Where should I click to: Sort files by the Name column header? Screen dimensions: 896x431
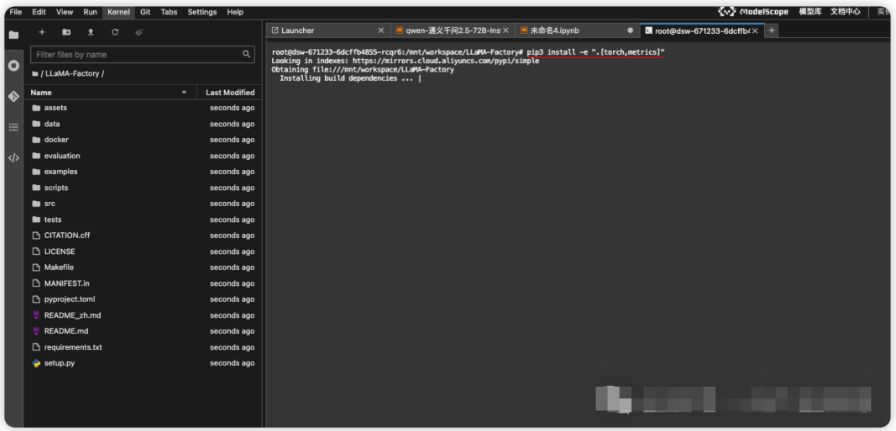[x=110, y=92]
